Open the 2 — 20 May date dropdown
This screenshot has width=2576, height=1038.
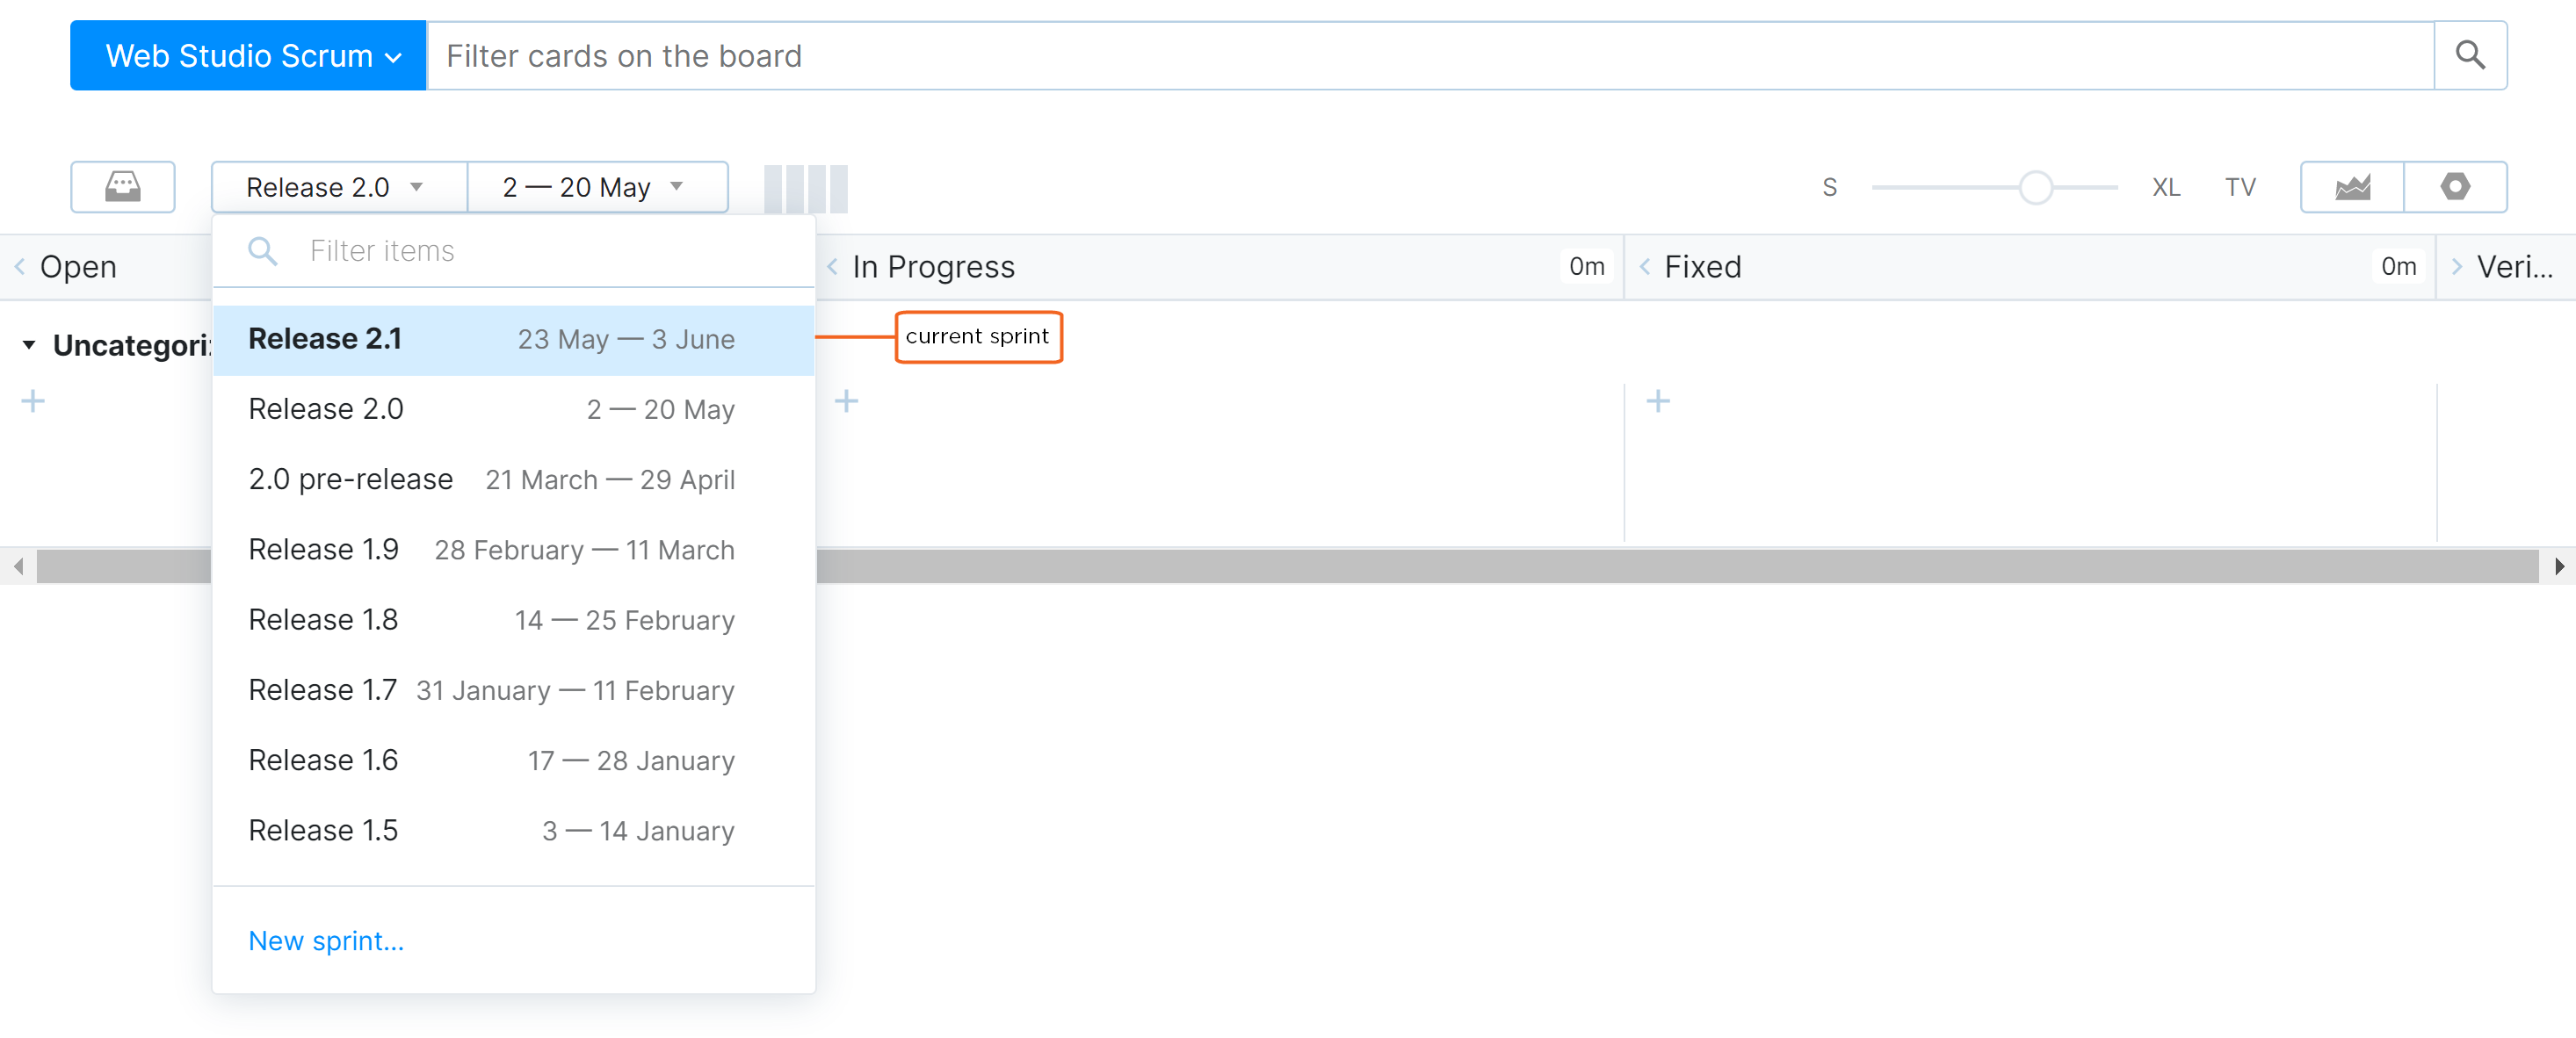(596, 188)
